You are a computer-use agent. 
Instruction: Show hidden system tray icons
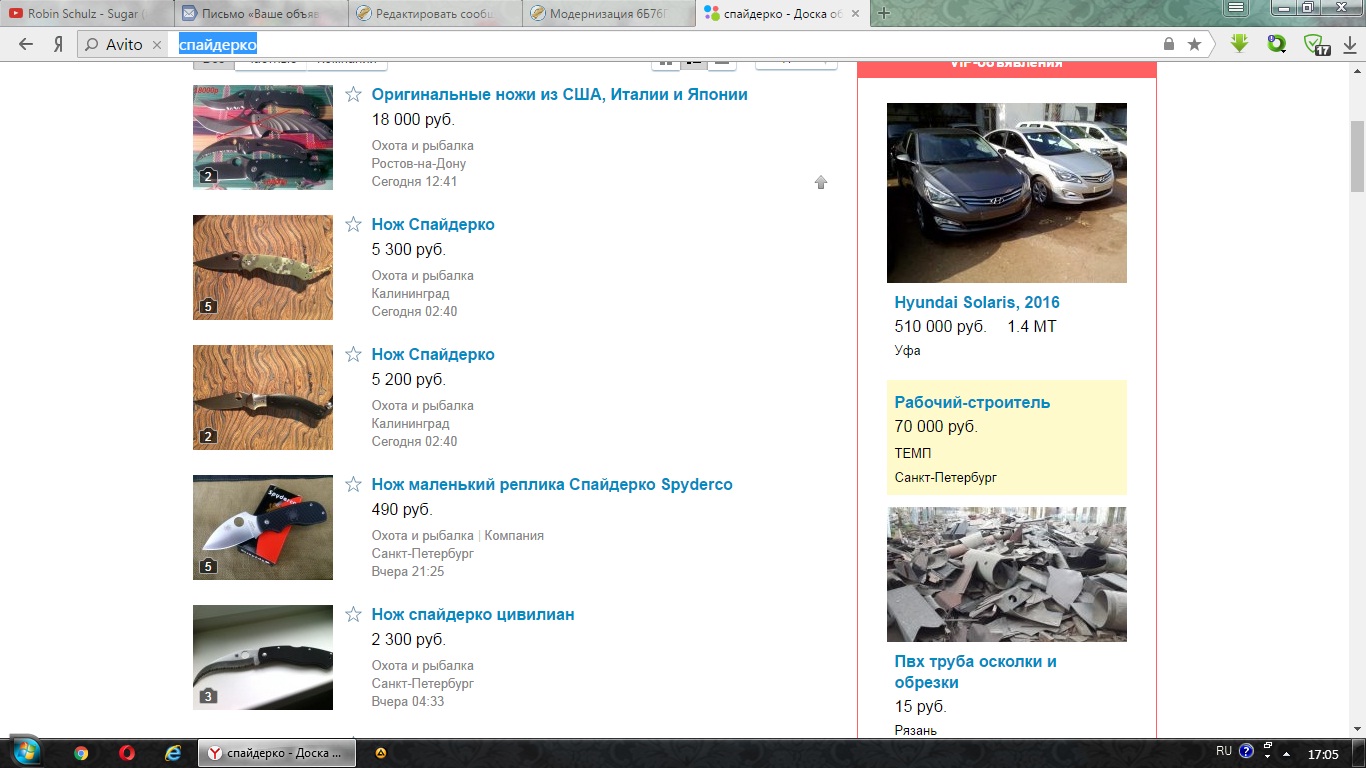(1288, 752)
